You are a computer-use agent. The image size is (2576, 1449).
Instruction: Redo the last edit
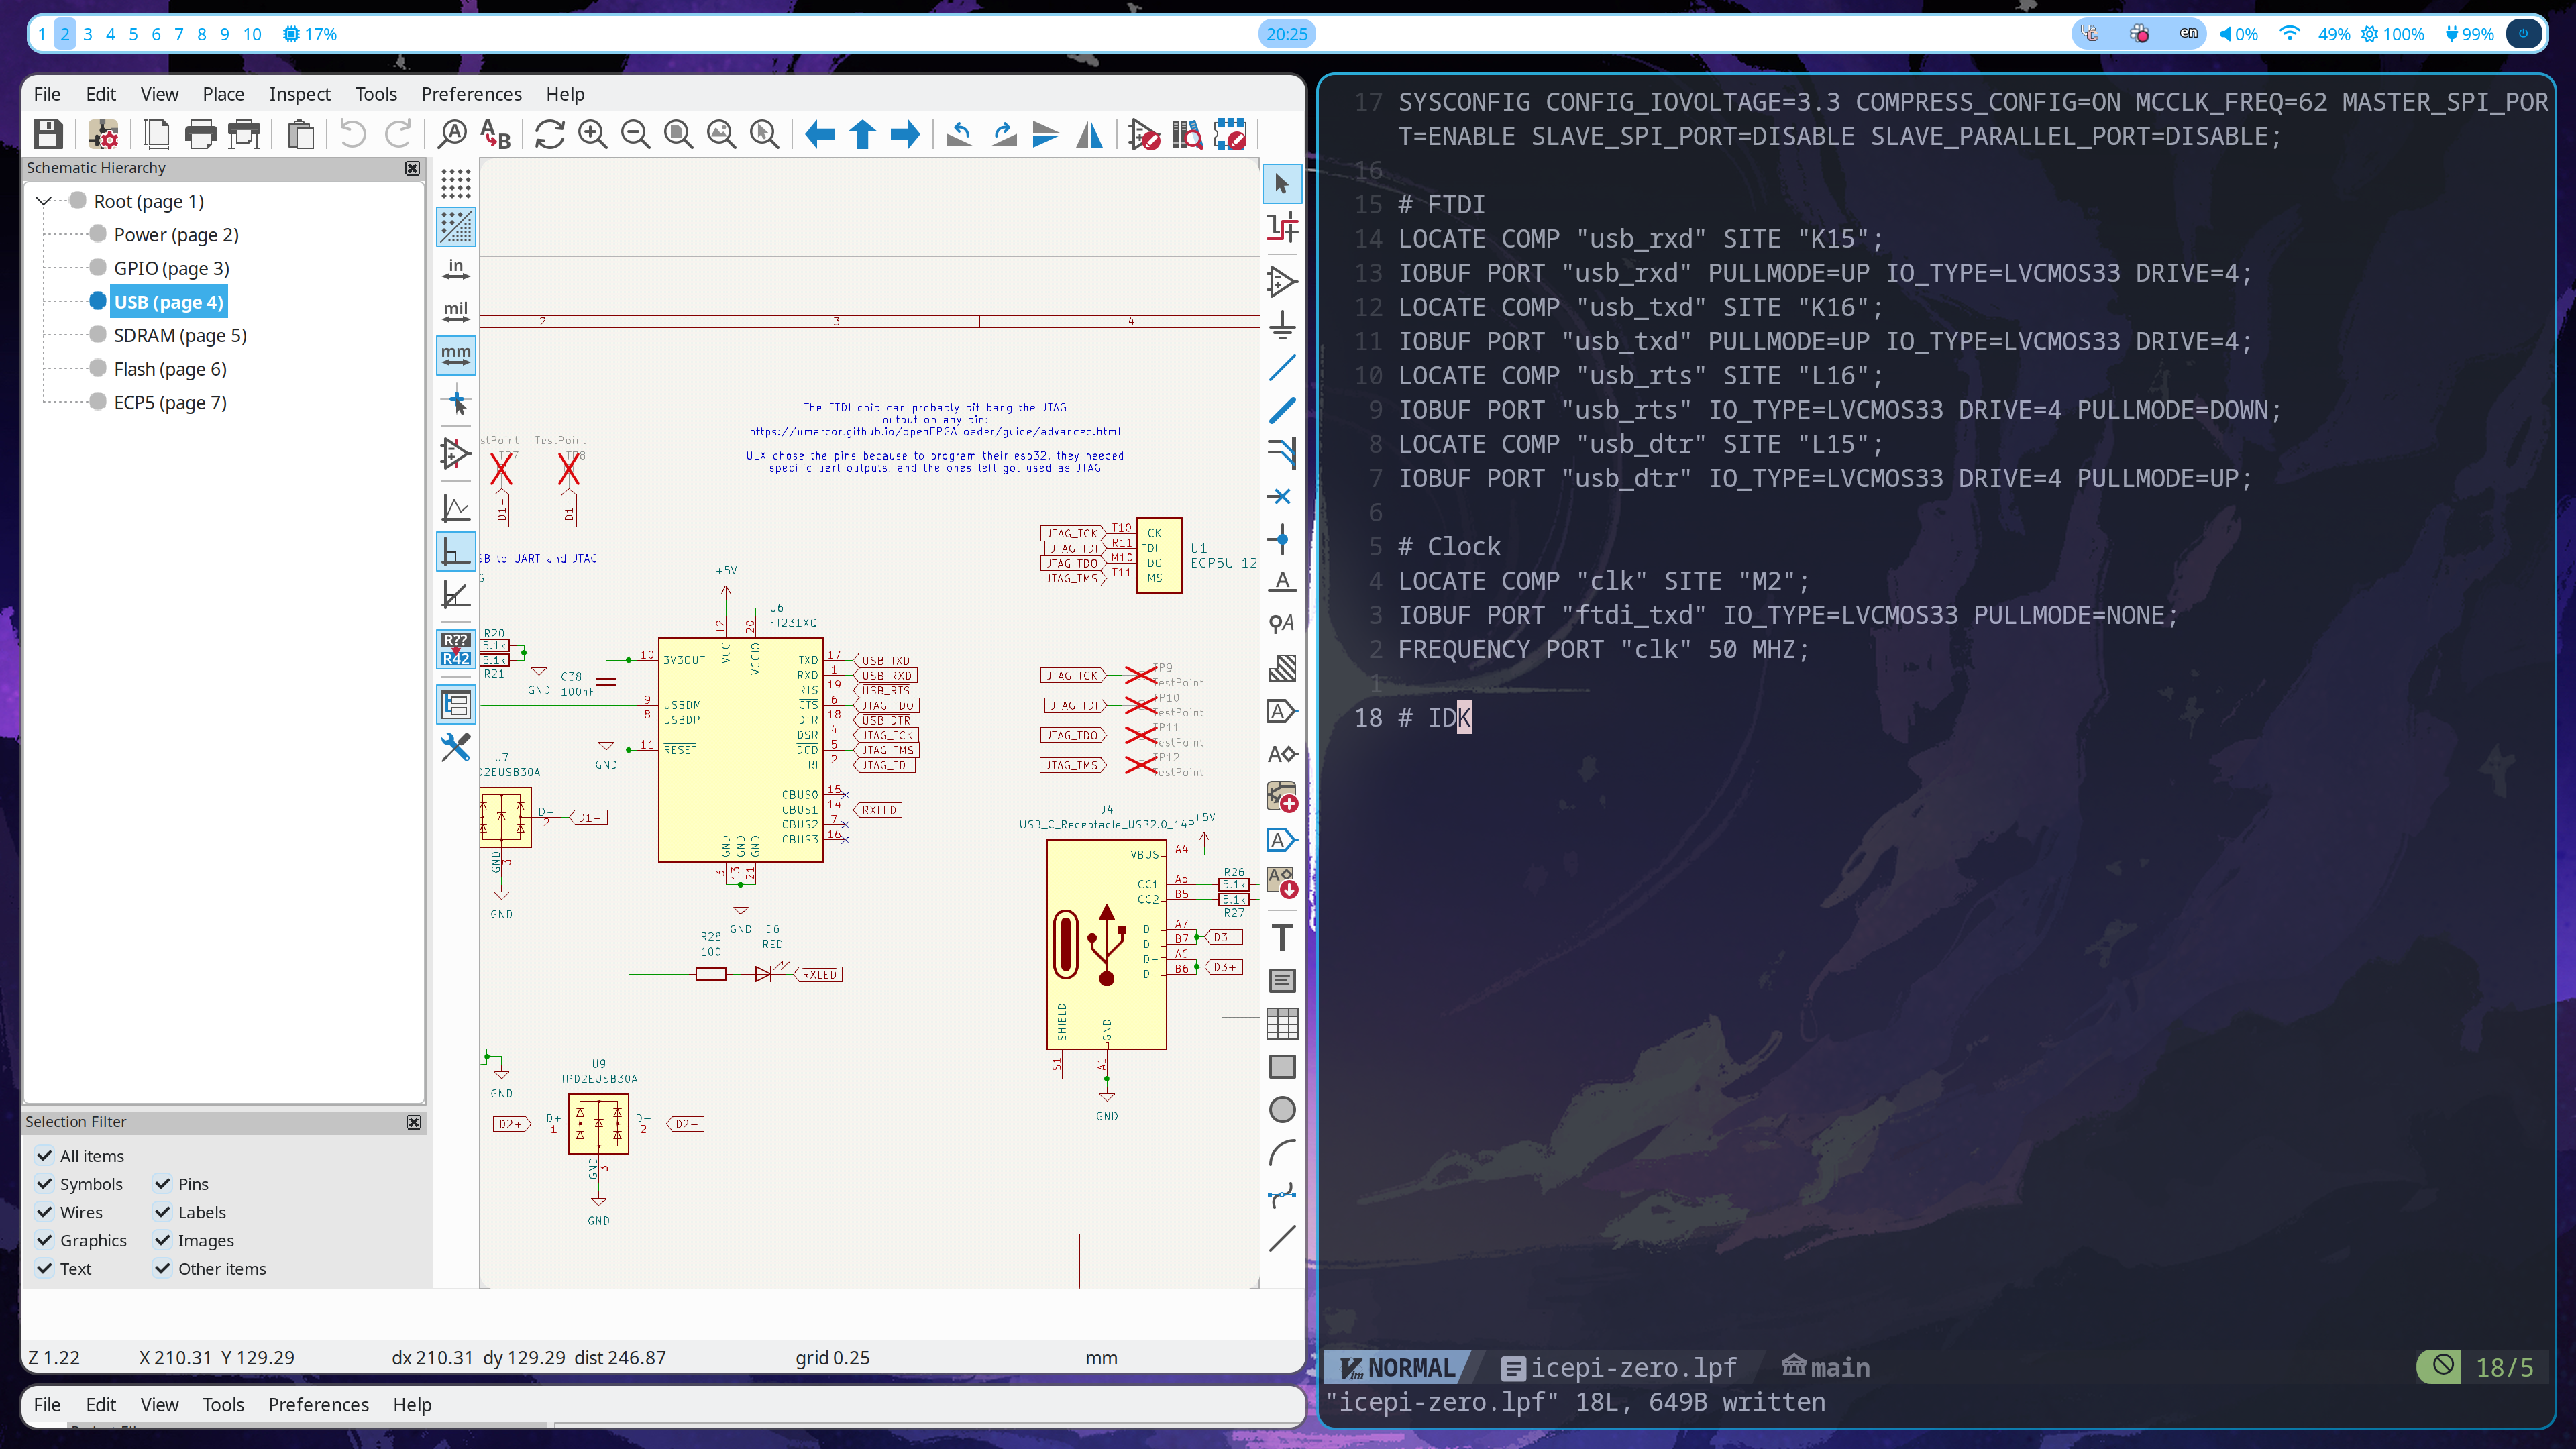tap(397, 134)
